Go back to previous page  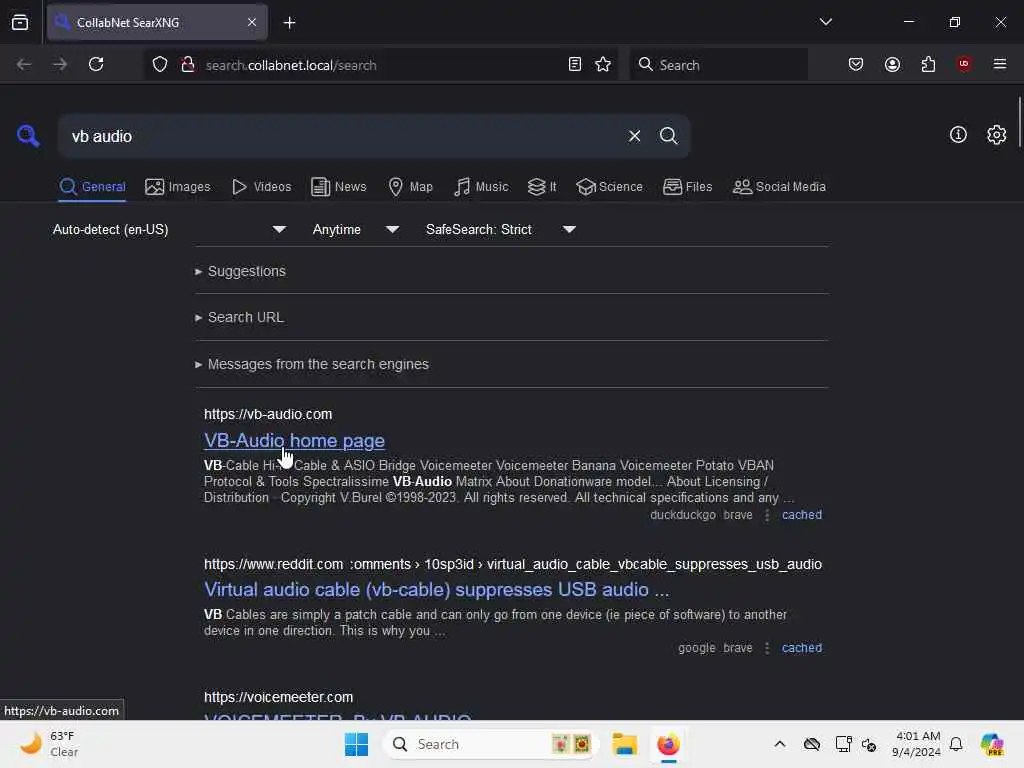[x=24, y=65]
